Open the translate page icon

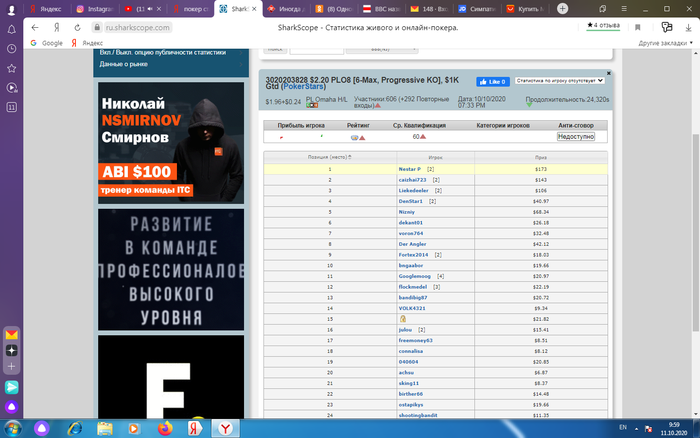[667, 27]
